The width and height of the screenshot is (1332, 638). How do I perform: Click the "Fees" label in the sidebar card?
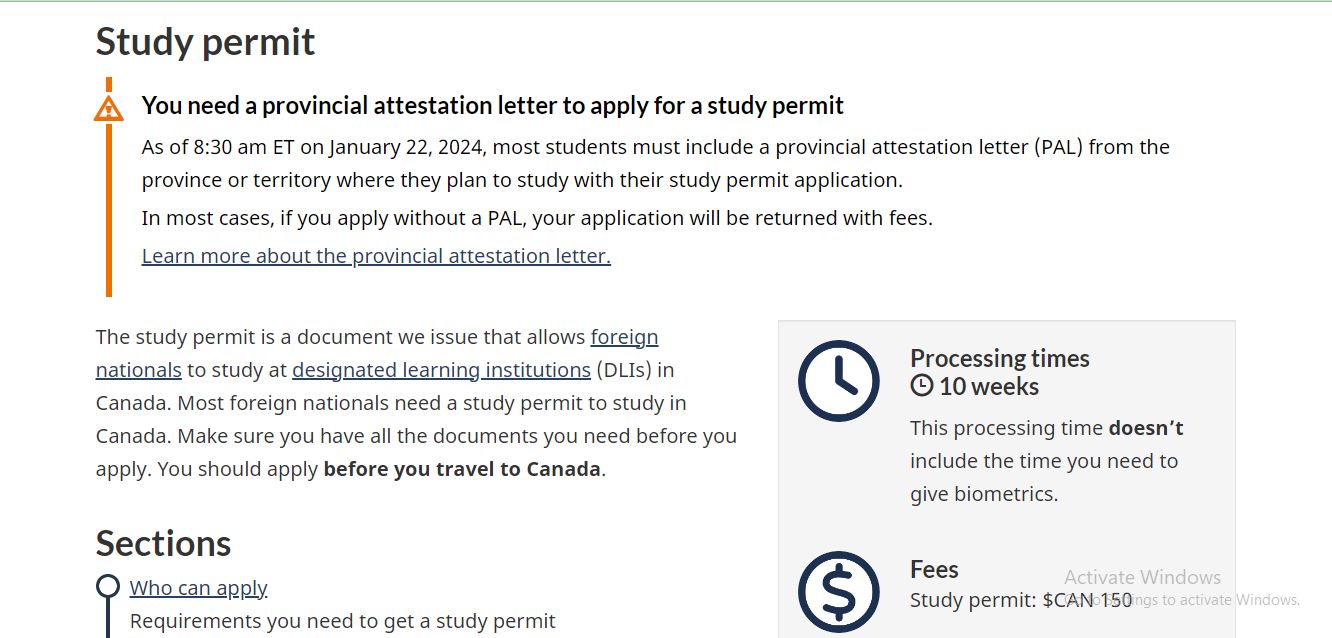[933, 569]
